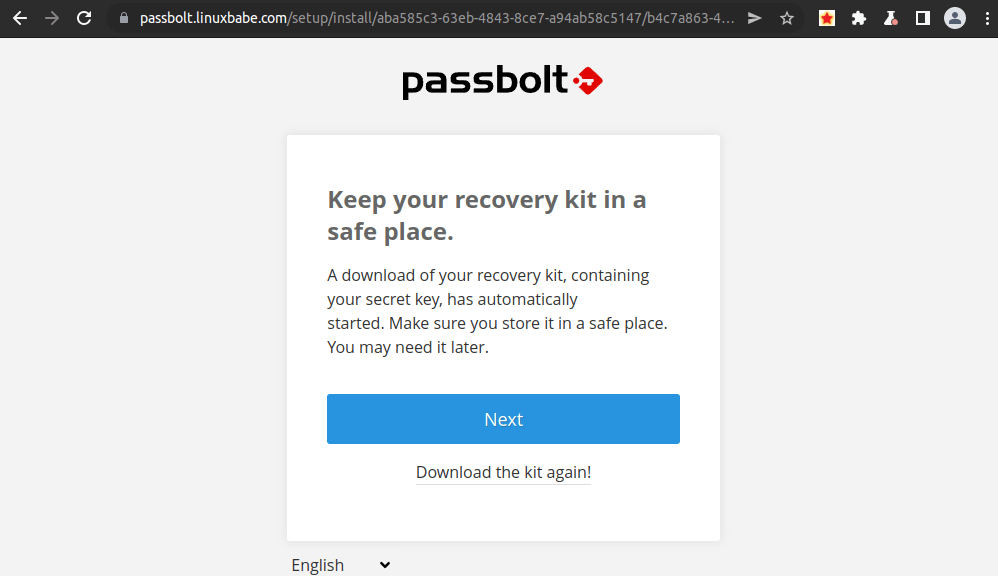
Task: Reload the passbolt setup page
Action: pyautogui.click(x=84, y=18)
